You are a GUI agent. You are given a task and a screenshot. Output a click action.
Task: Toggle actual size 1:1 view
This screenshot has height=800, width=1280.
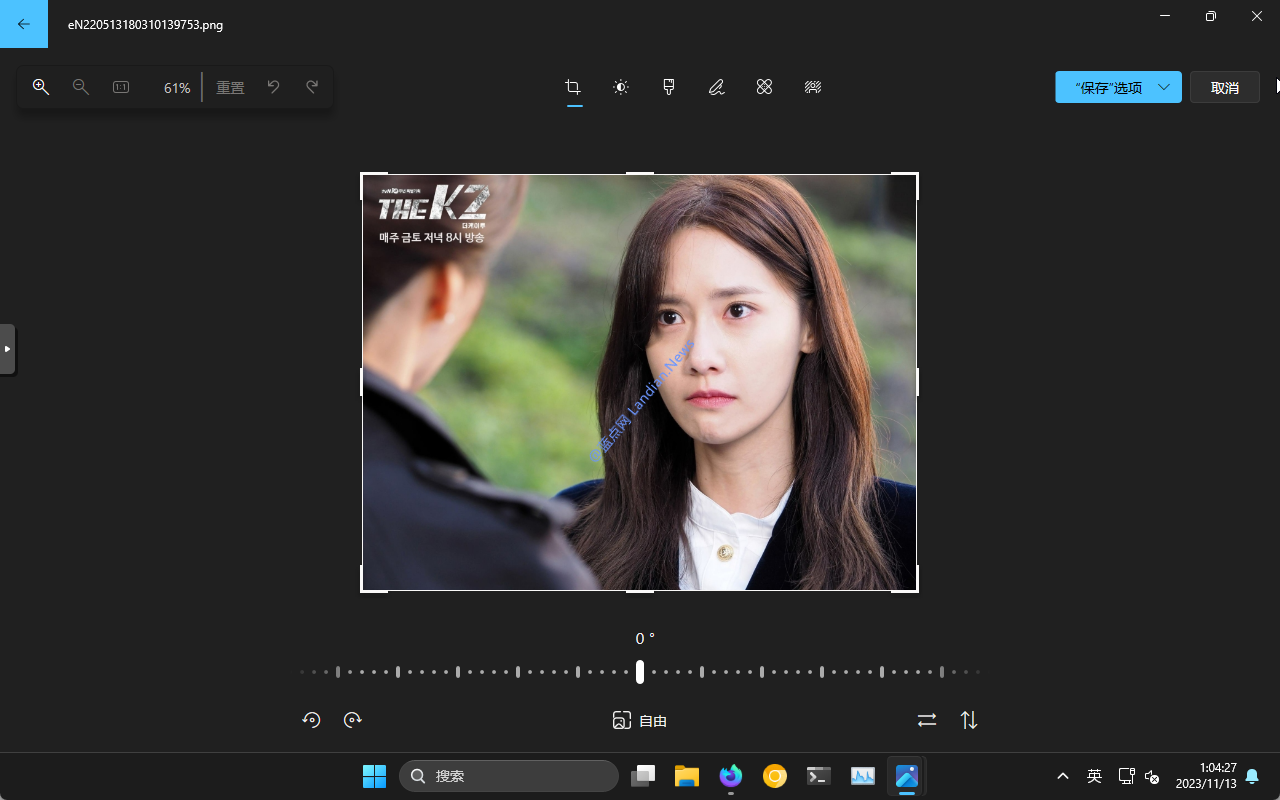click(121, 87)
